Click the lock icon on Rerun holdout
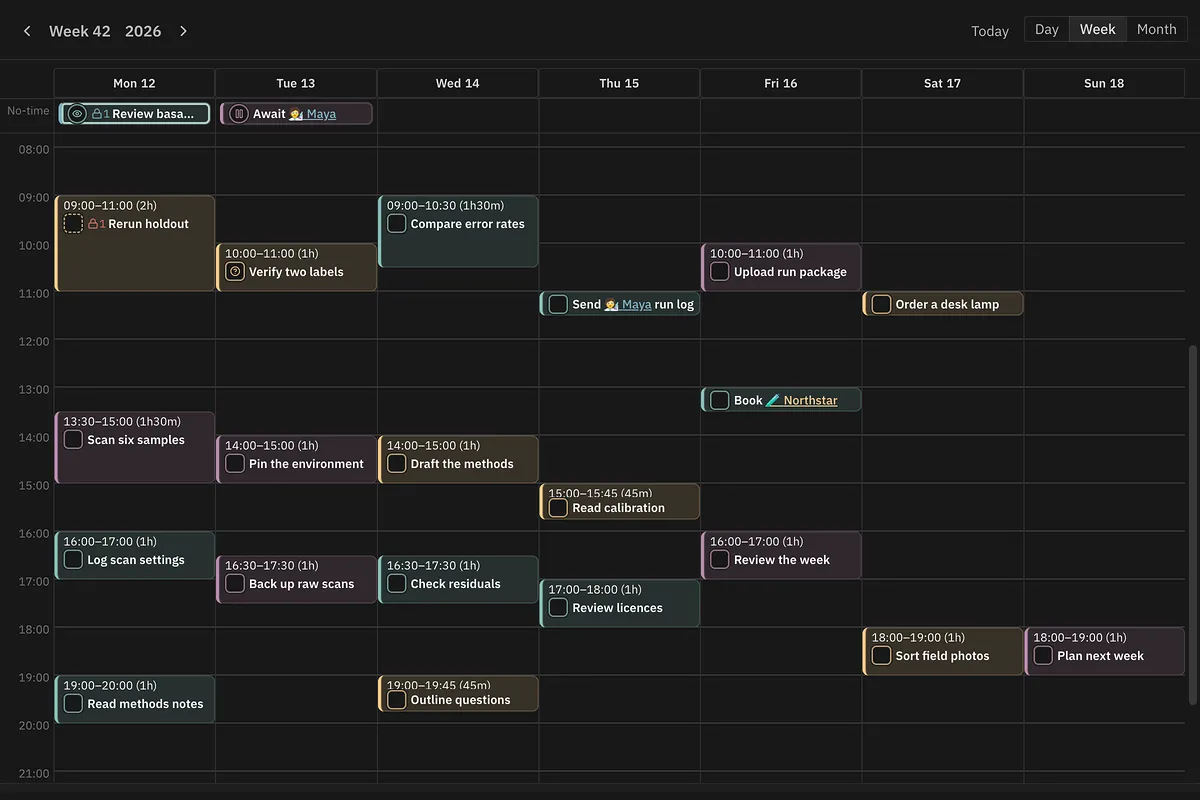1200x800 pixels. 93,224
